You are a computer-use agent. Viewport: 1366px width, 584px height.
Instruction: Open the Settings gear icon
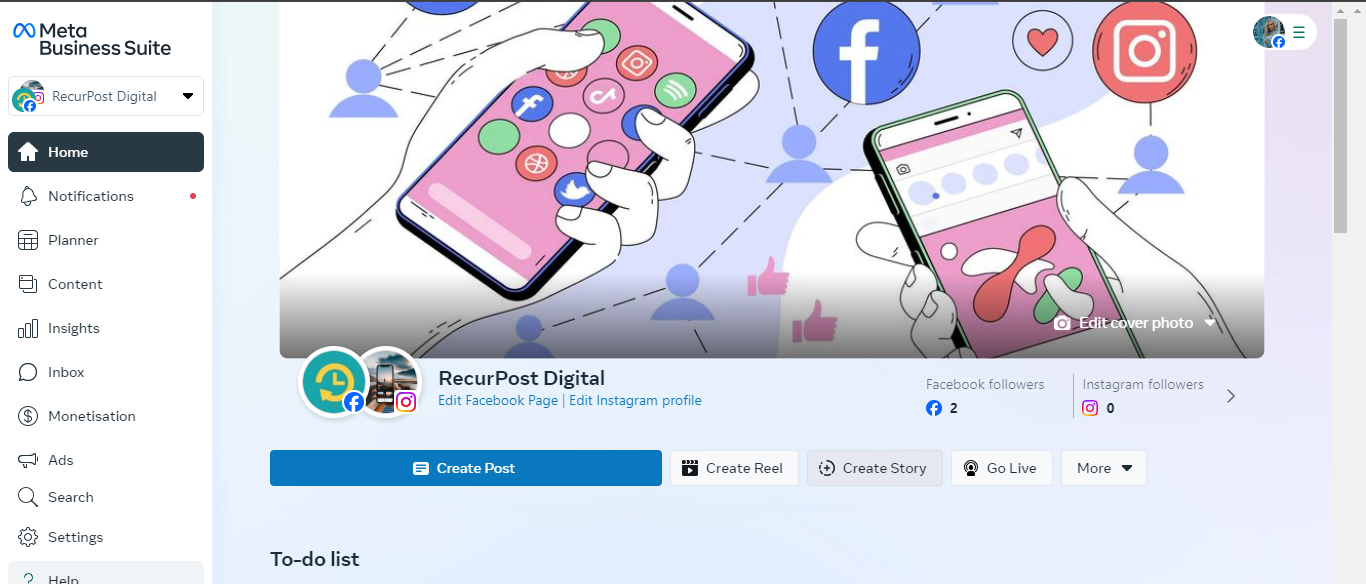[28, 537]
